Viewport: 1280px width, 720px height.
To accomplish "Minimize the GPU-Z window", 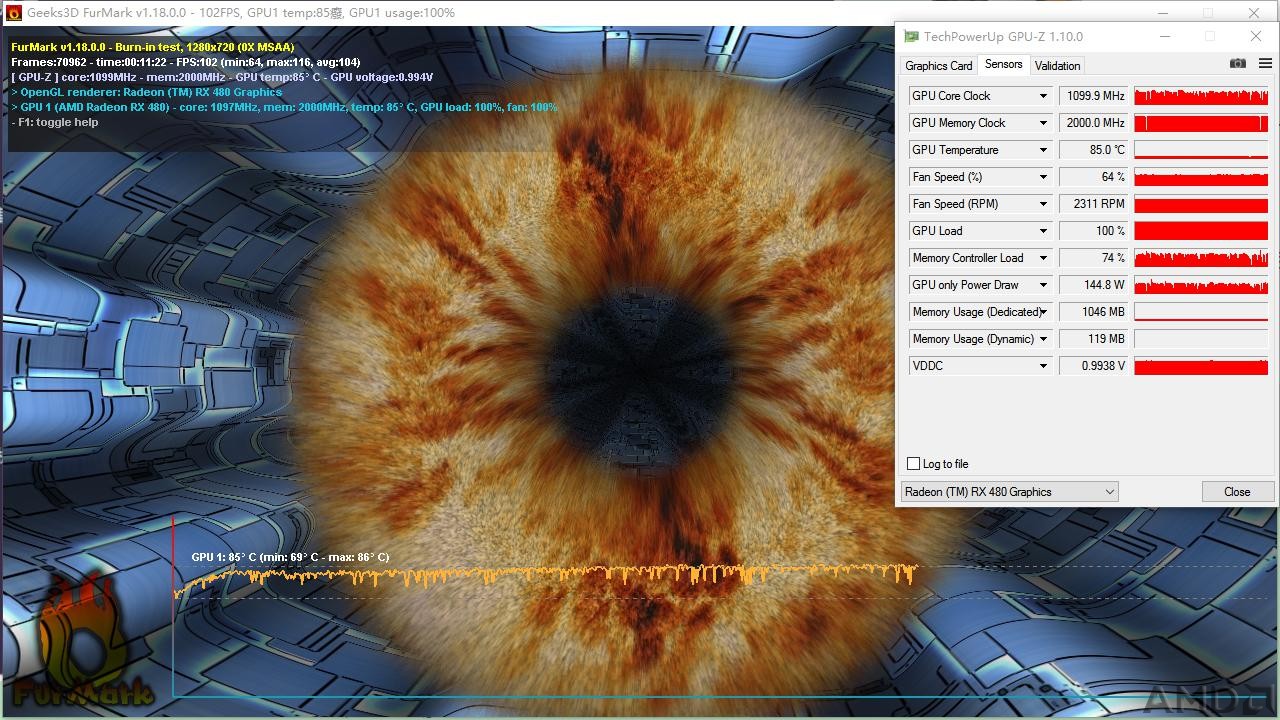I will pos(1165,37).
